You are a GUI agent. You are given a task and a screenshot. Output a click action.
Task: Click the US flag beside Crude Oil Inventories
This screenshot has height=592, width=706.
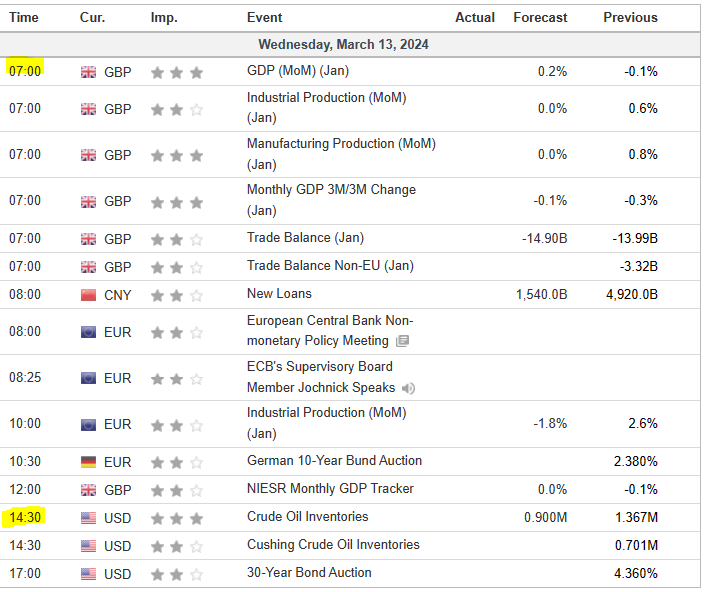tap(88, 518)
